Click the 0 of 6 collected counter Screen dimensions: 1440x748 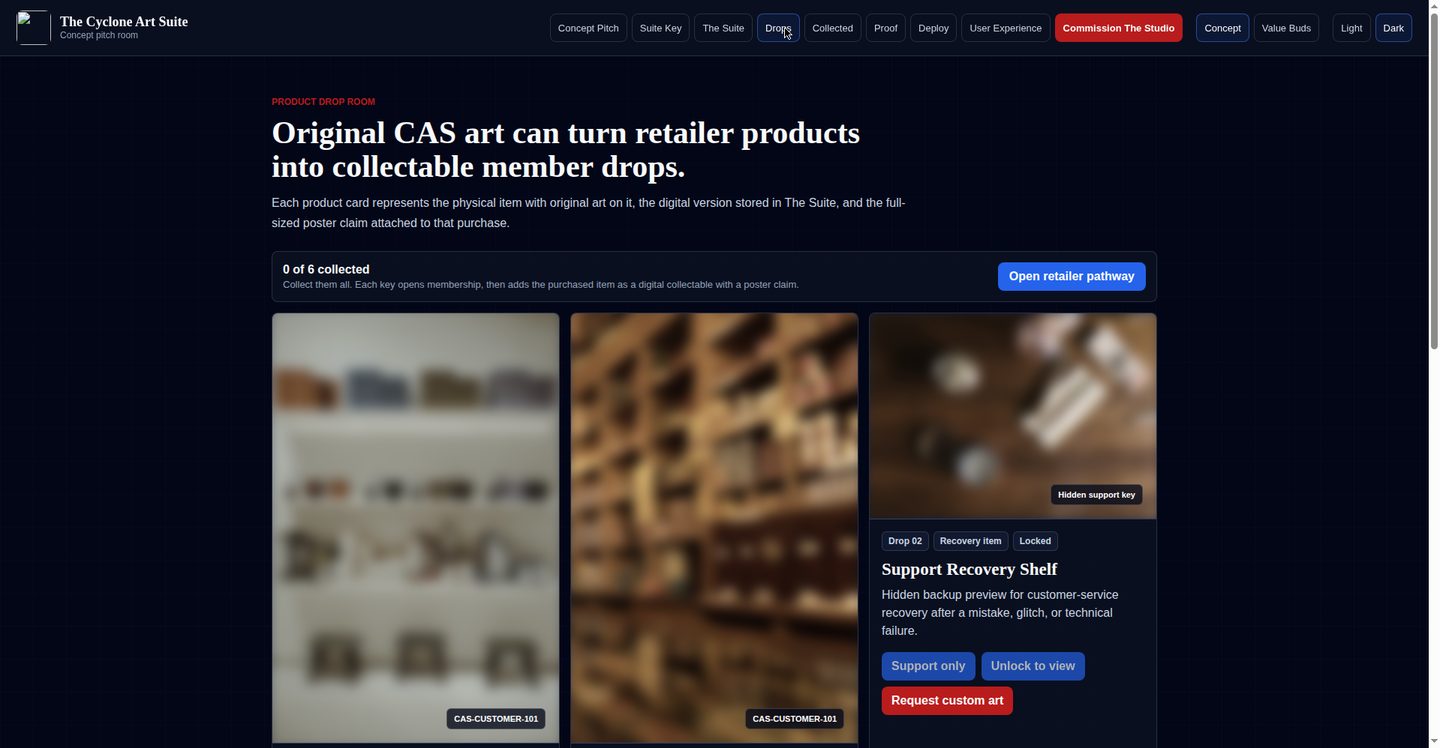[326, 269]
